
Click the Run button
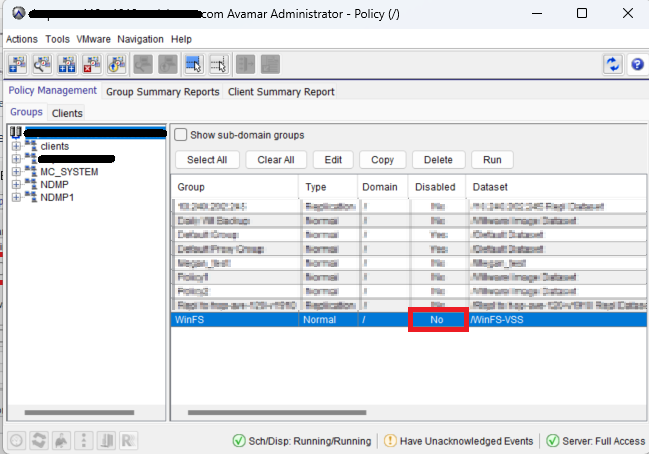(492, 159)
